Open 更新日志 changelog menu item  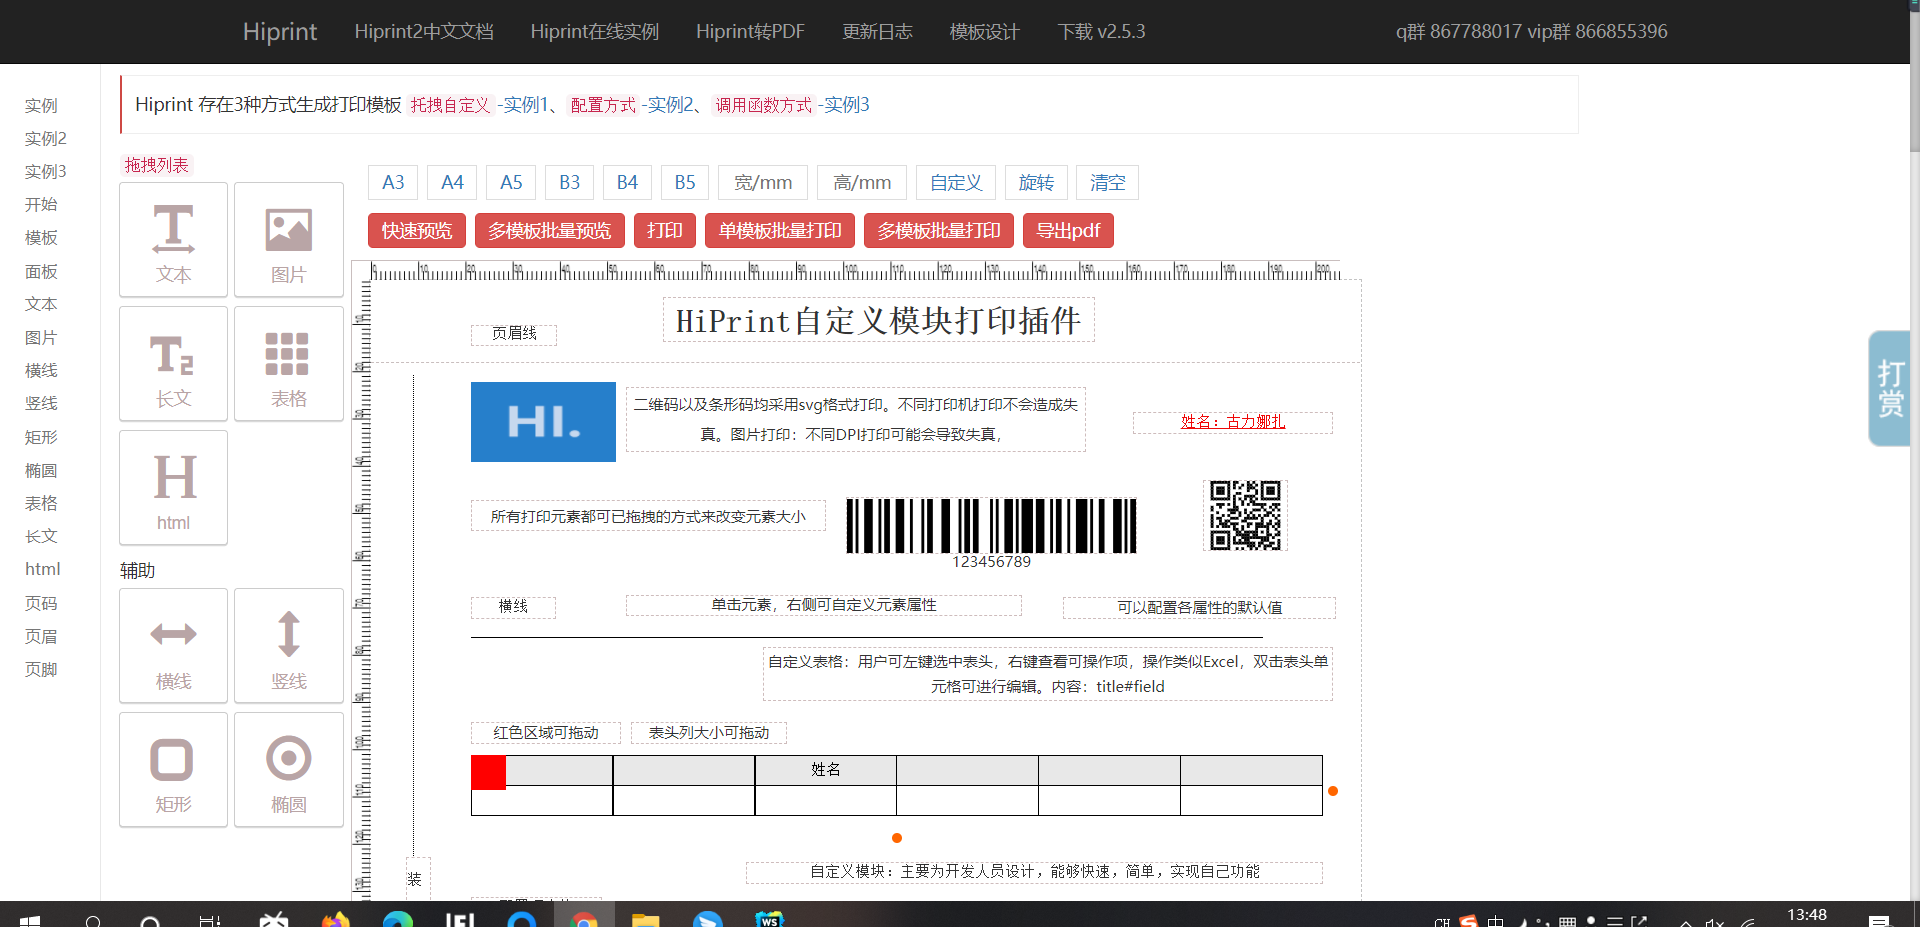coord(877,31)
